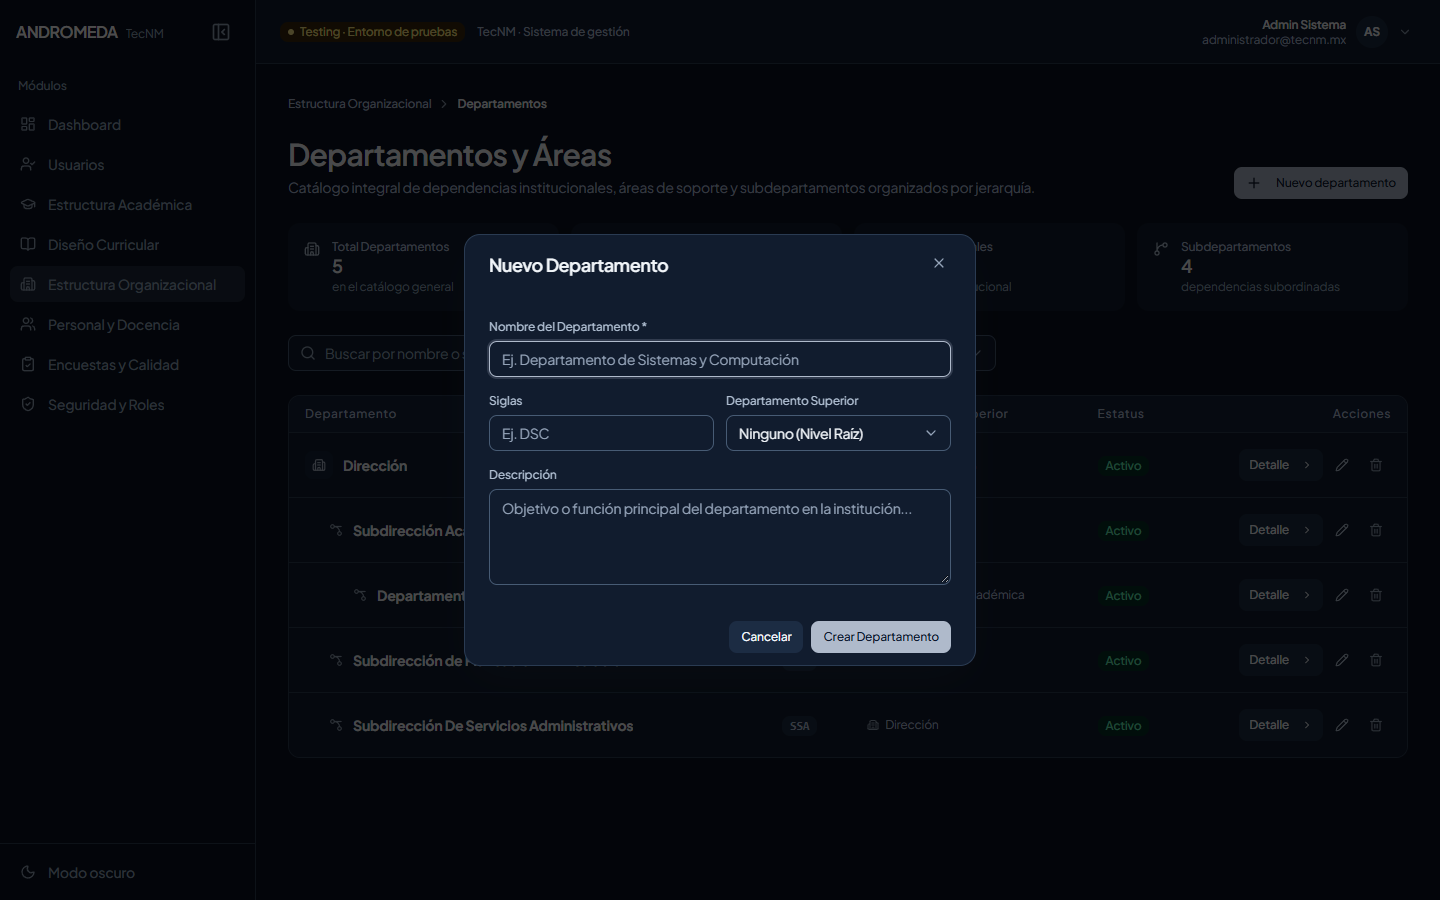Screen dimensions: 1440x900
Task: Click the search magnifier icon
Action: [x=308, y=354]
